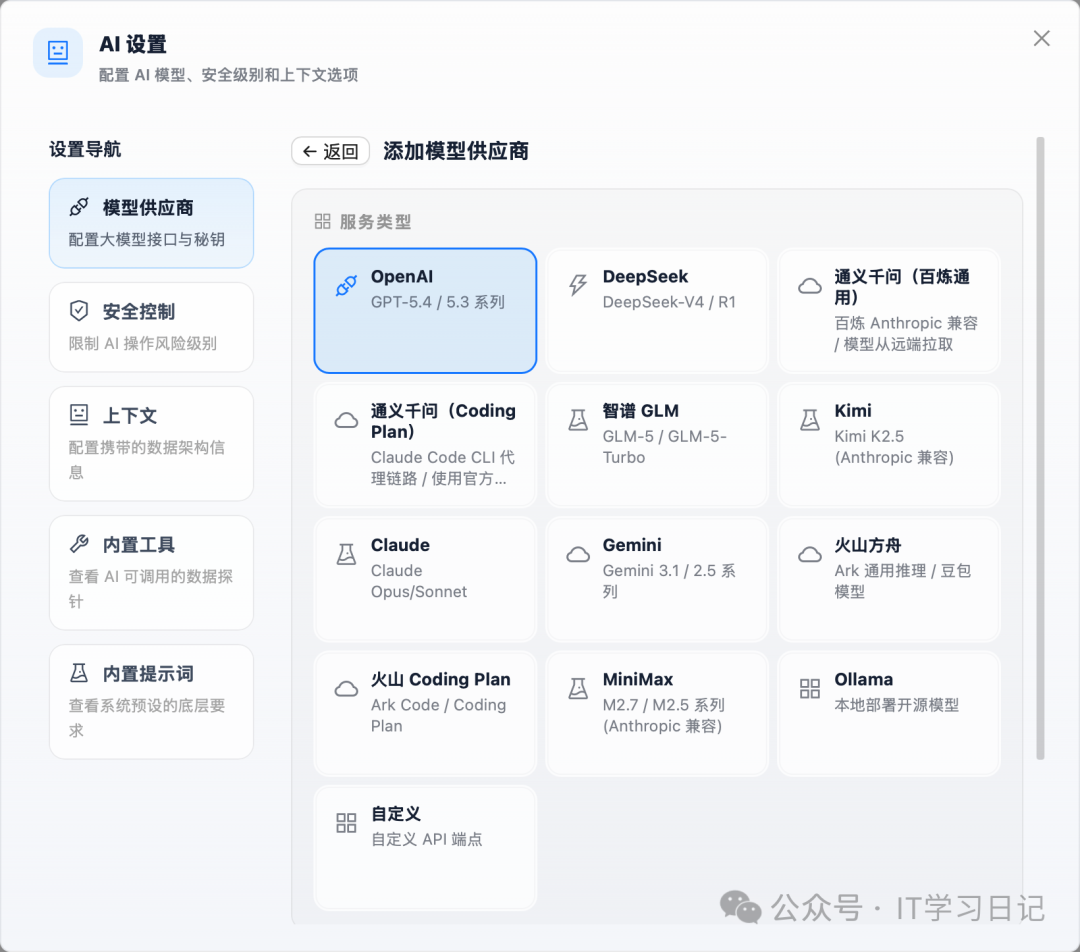The height and width of the screenshot is (952, 1080).
Task: Select the MiniMax provider title
Action: pyautogui.click(x=638, y=679)
